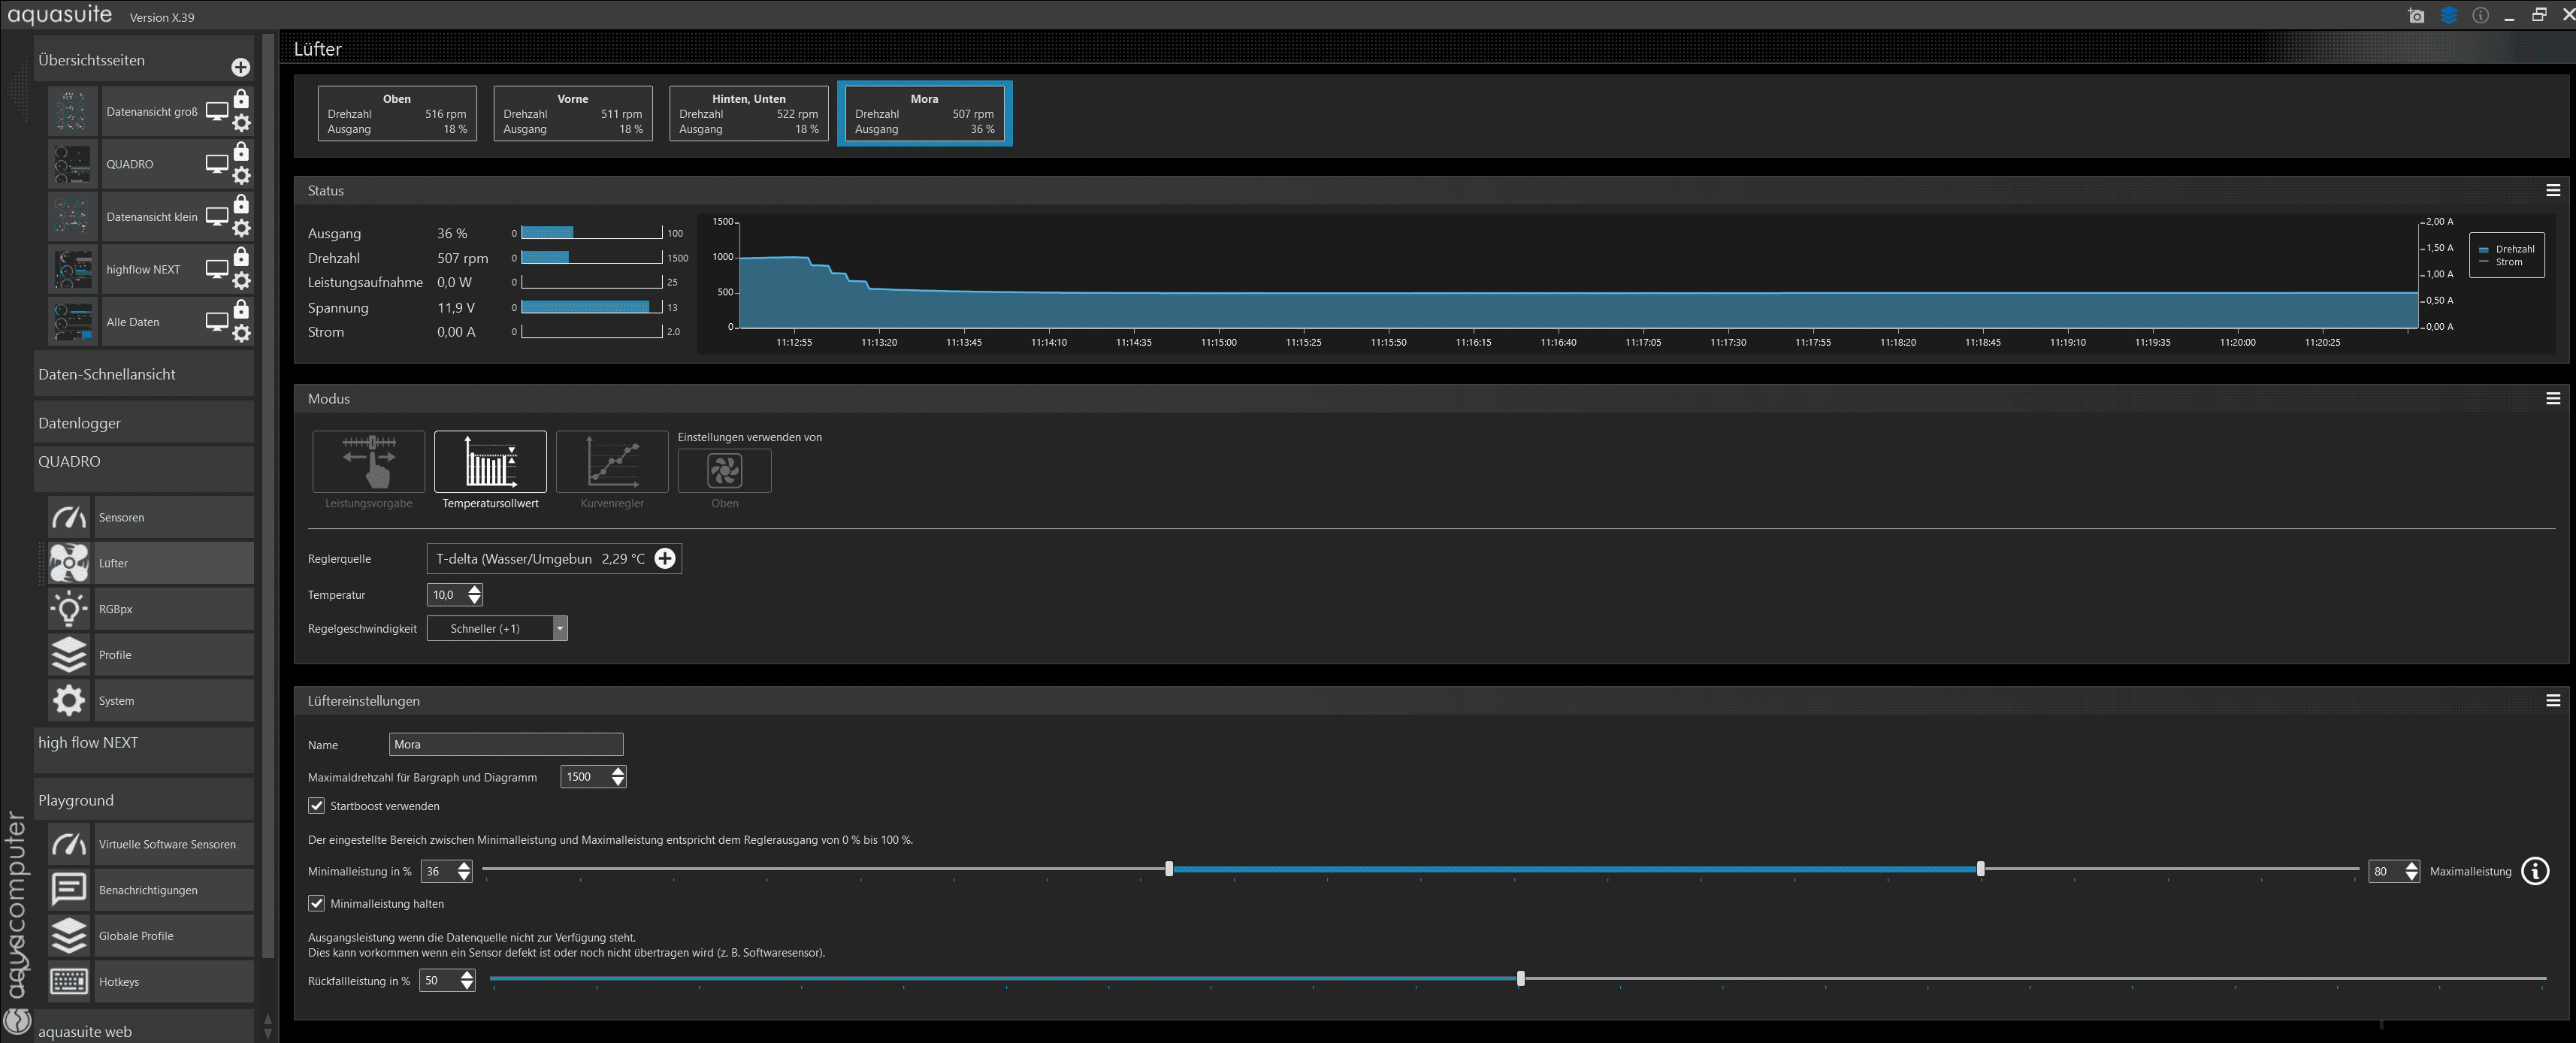
Task: Open Modus panel hamburger menu
Action: click(2553, 398)
